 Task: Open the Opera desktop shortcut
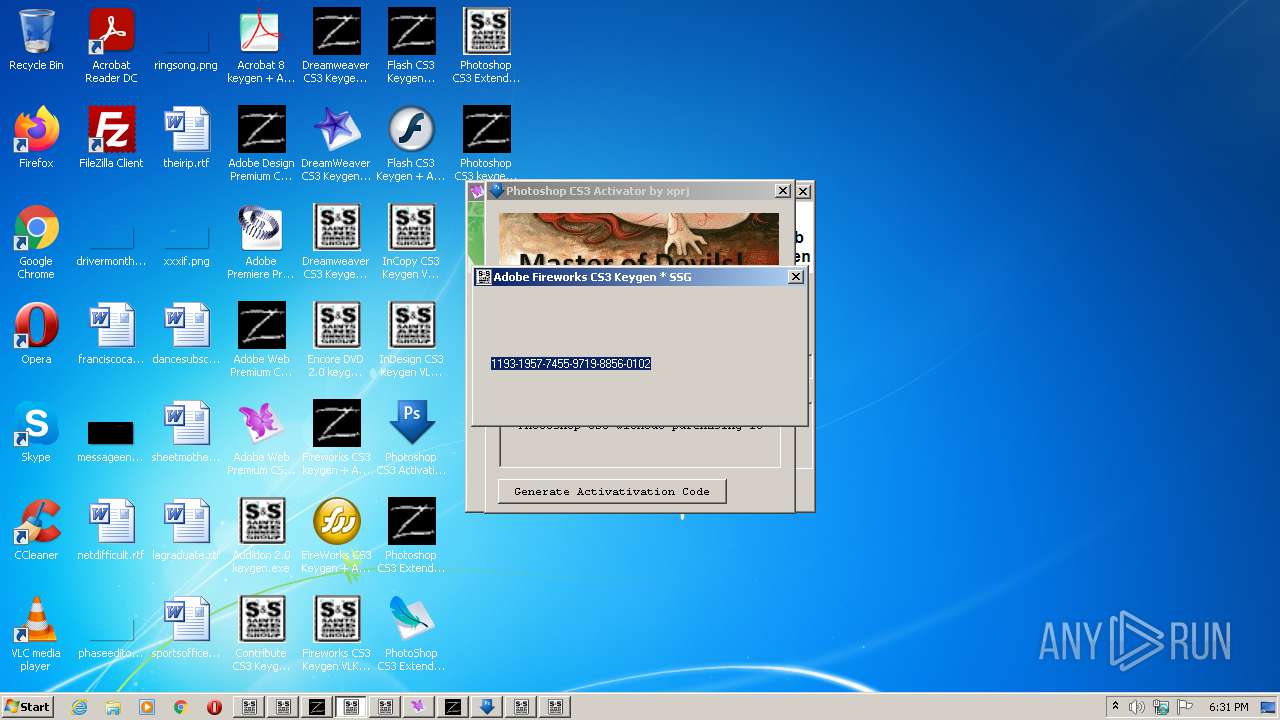tap(36, 335)
